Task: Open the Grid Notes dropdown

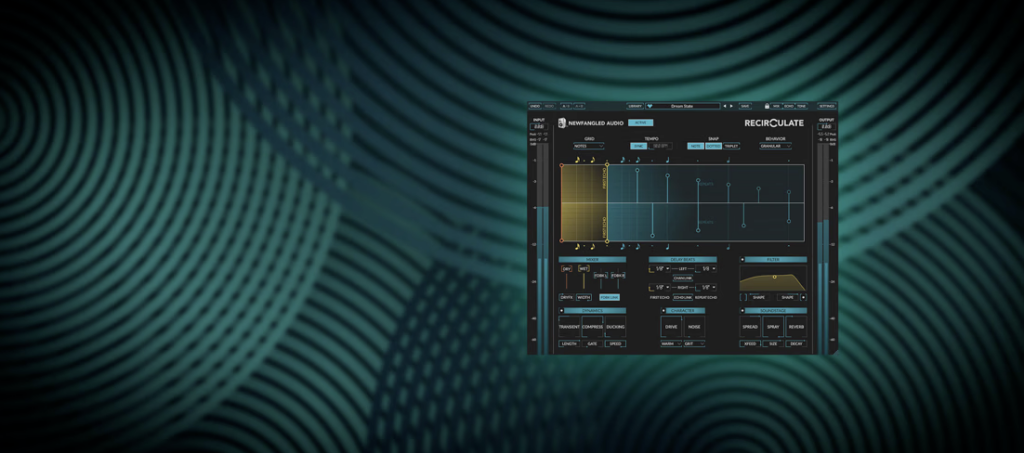Action: tap(589, 146)
